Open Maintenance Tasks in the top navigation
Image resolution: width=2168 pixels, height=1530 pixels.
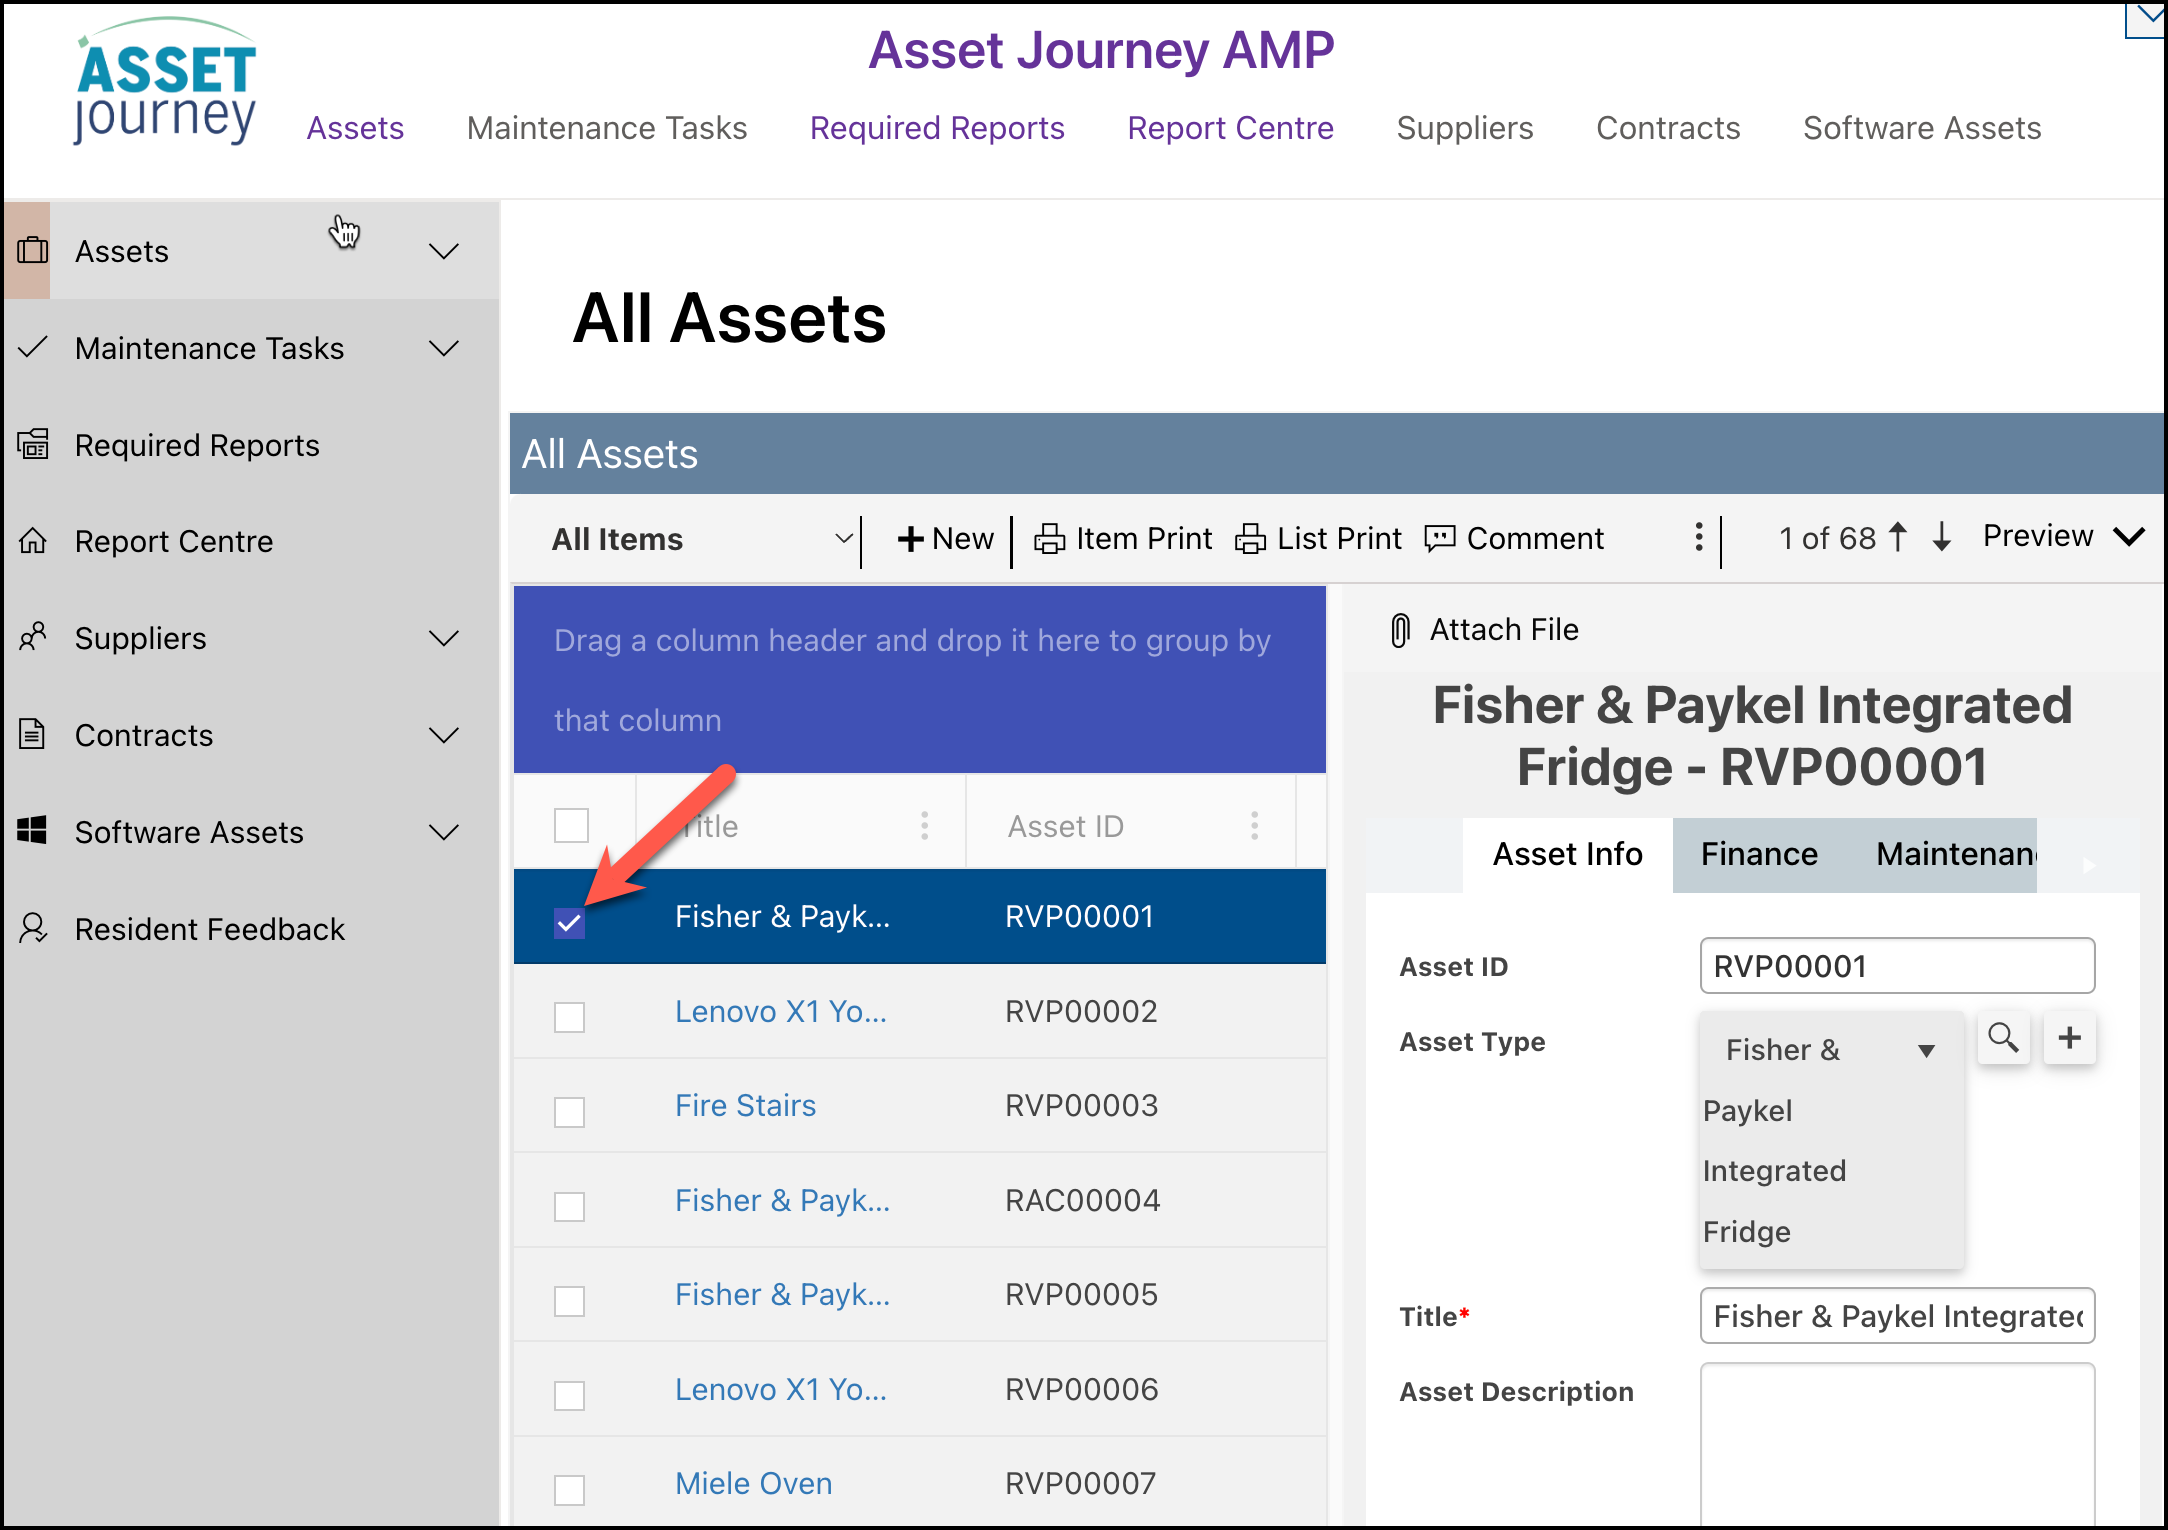(607, 128)
